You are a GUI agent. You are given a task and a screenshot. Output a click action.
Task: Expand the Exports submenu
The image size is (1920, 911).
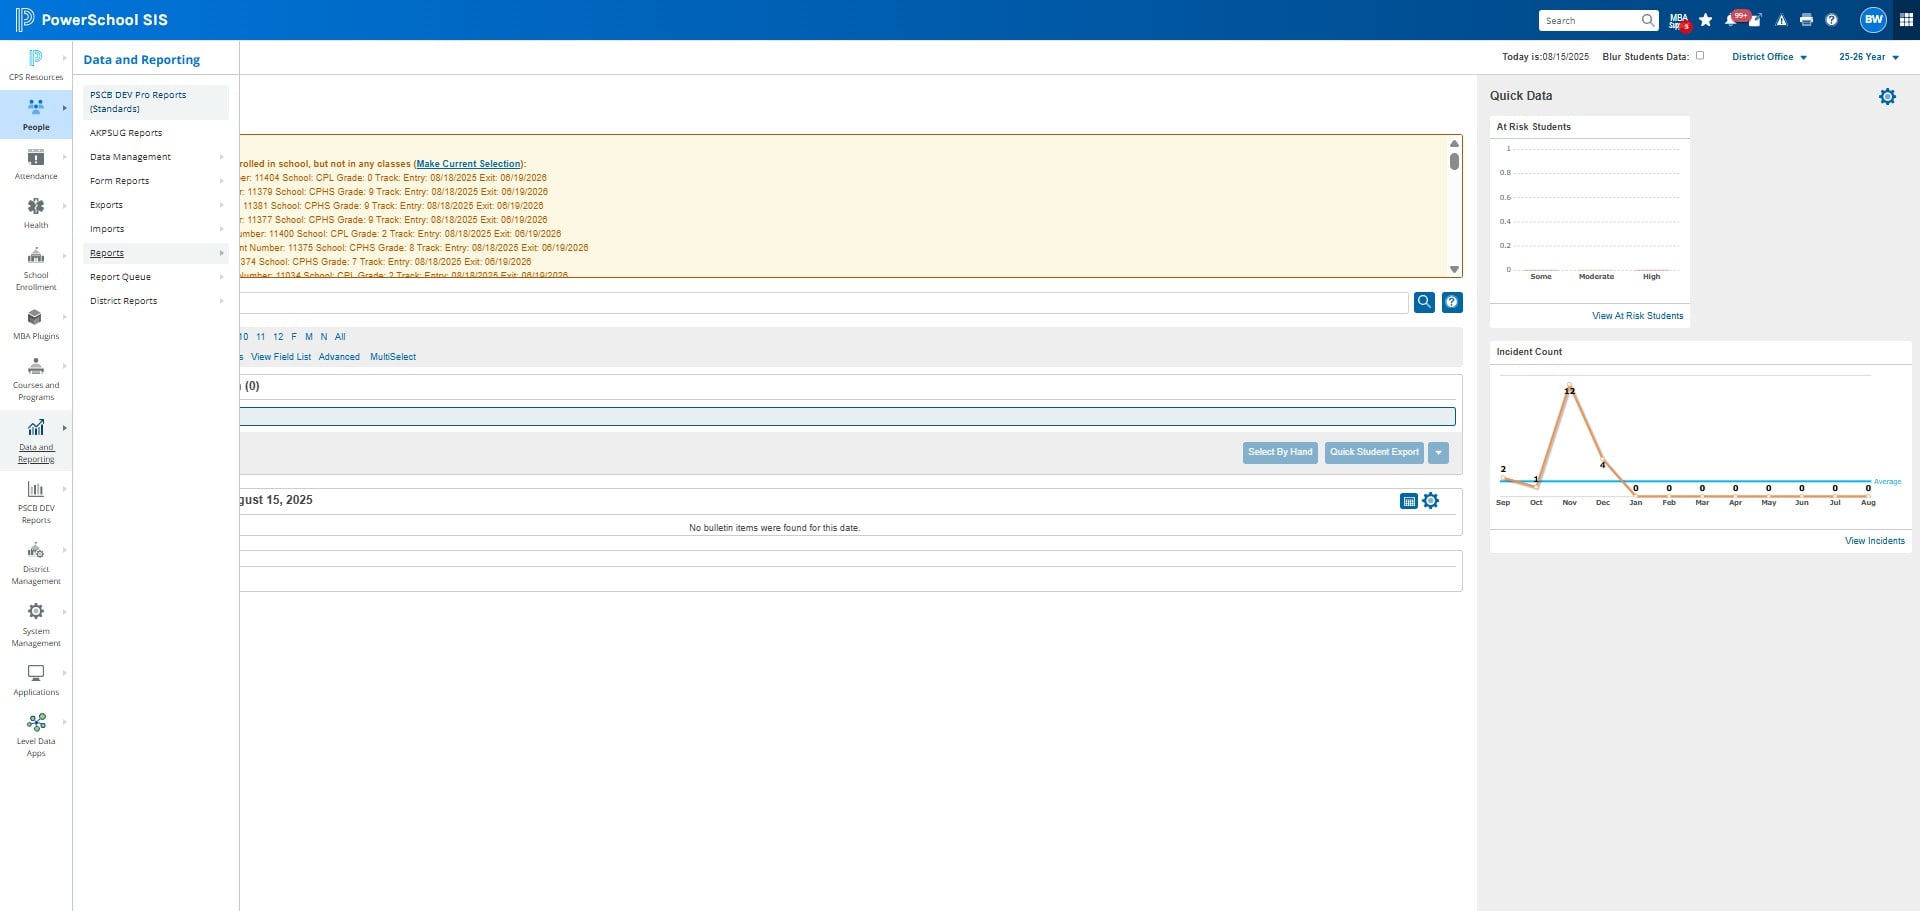tap(156, 205)
